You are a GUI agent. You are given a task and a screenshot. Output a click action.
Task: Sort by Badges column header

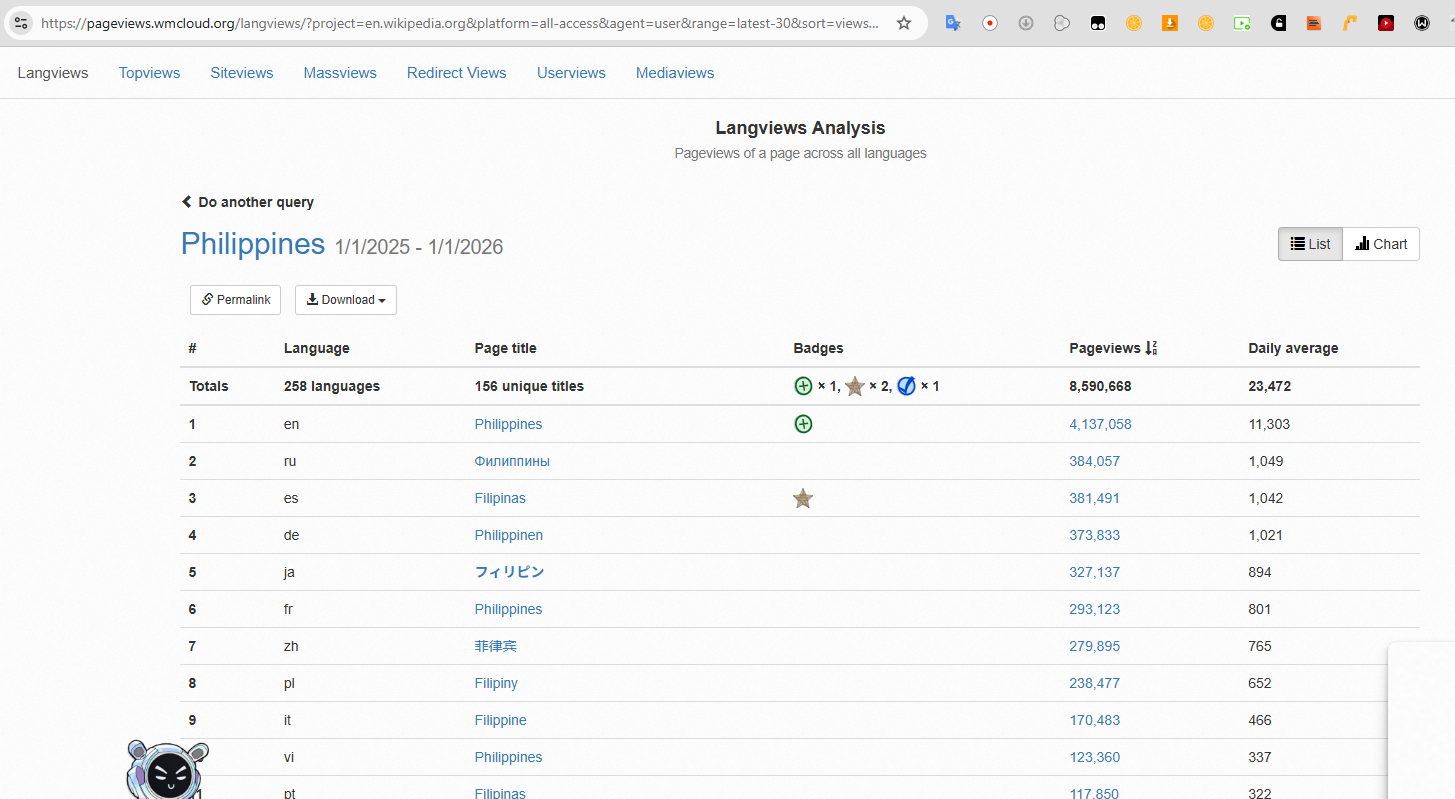(x=819, y=348)
